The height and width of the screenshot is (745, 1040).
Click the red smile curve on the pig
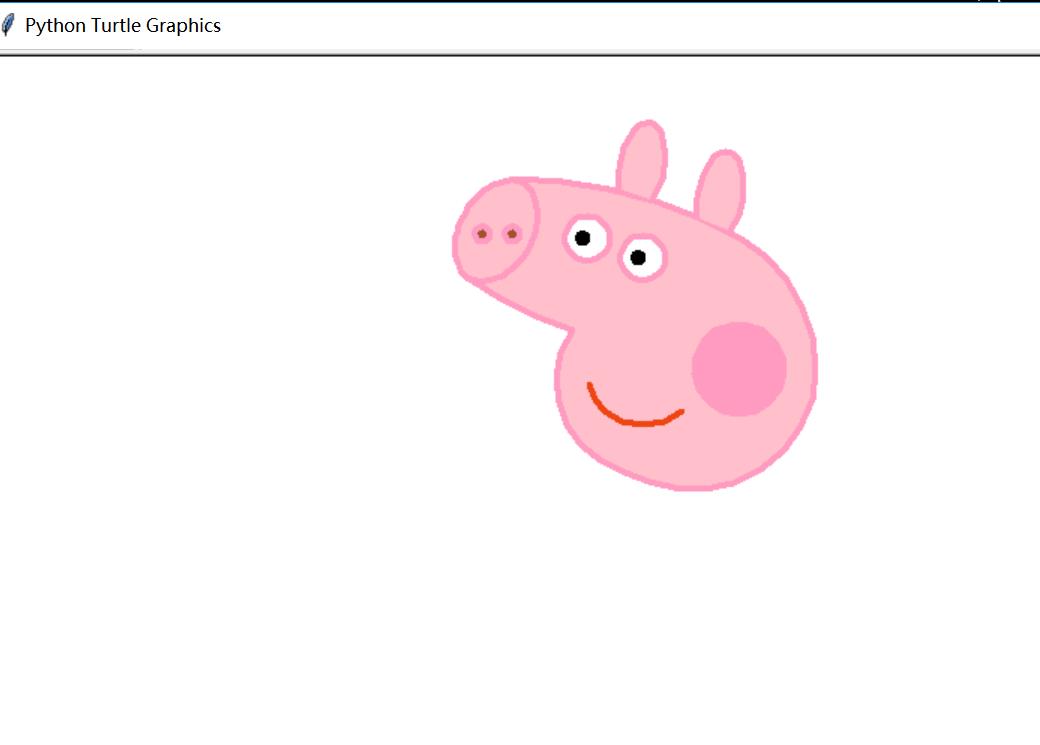[635, 405]
